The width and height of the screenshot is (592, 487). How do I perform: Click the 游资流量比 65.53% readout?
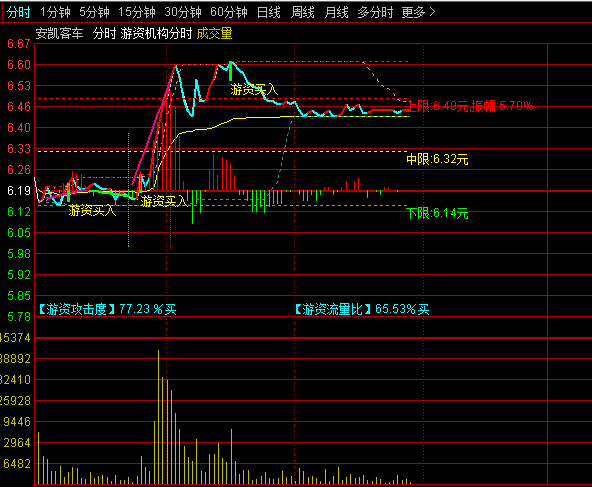pyautogui.click(x=361, y=309)
